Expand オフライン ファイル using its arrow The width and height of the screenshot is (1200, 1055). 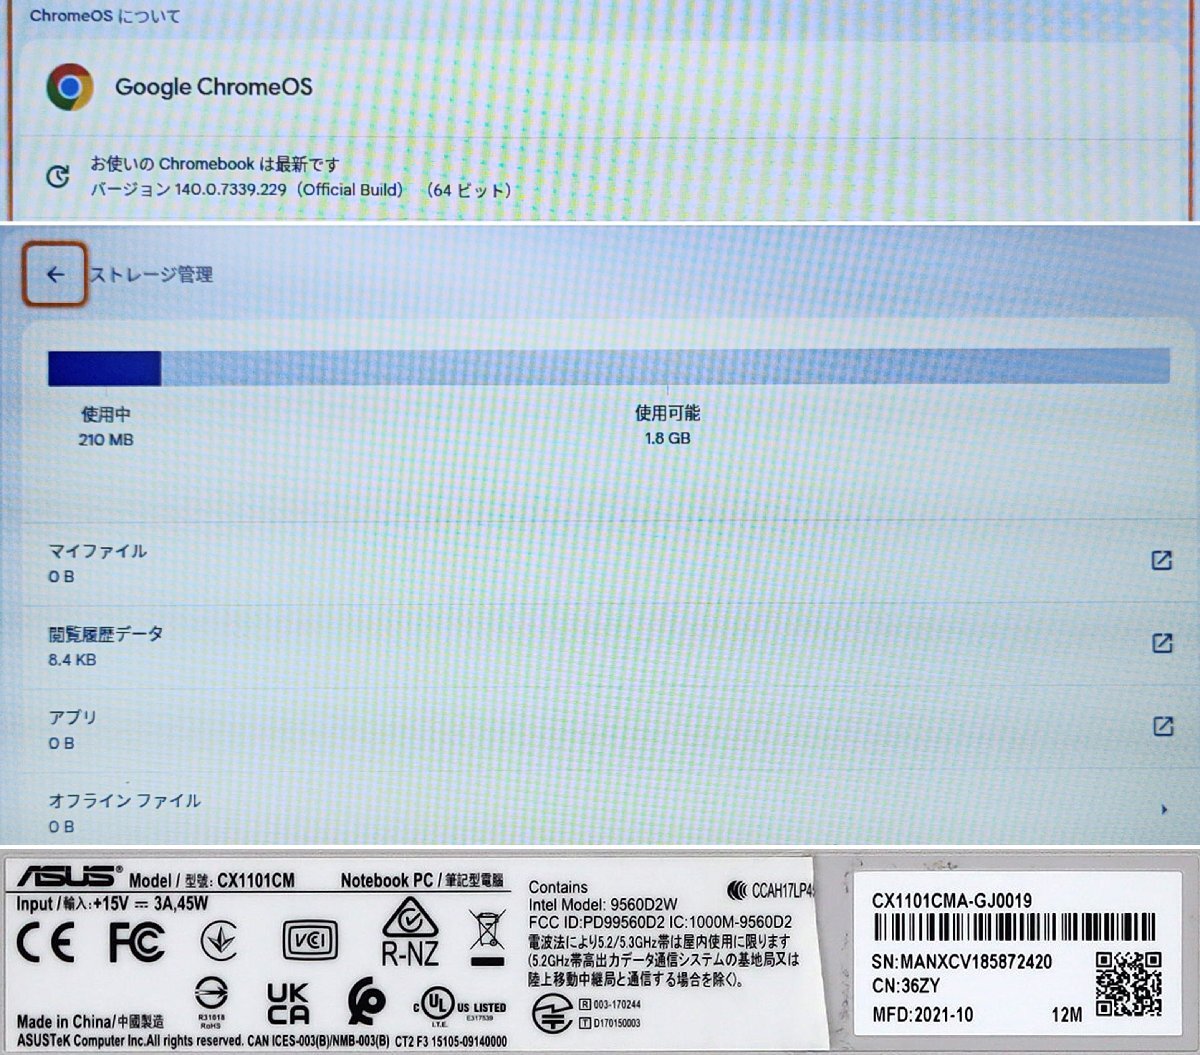[x=1164, y=809]
